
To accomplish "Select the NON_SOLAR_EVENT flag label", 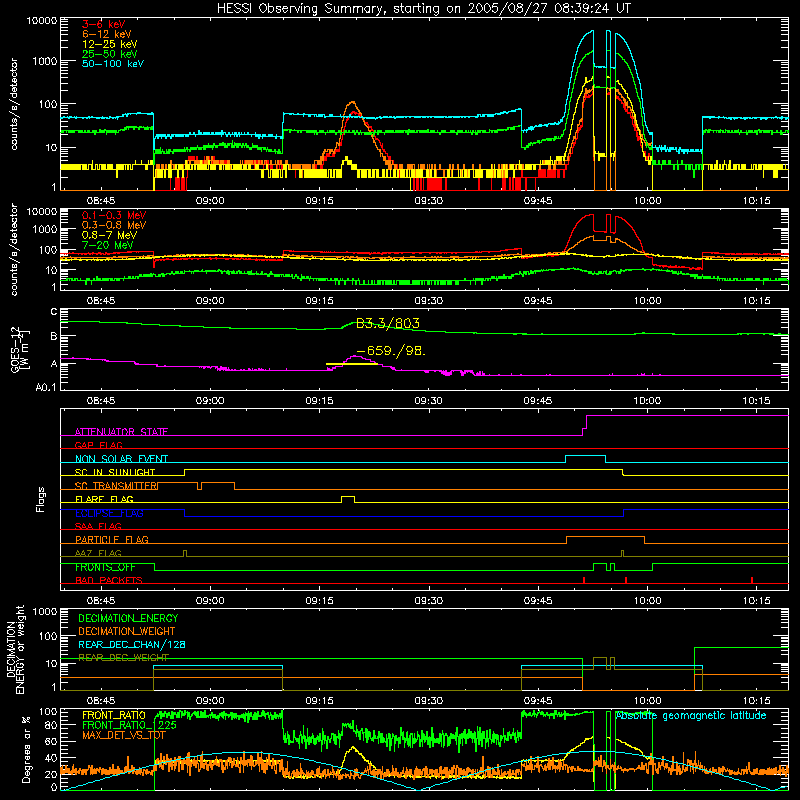I will pyautogui.click(x=121, y=459).
